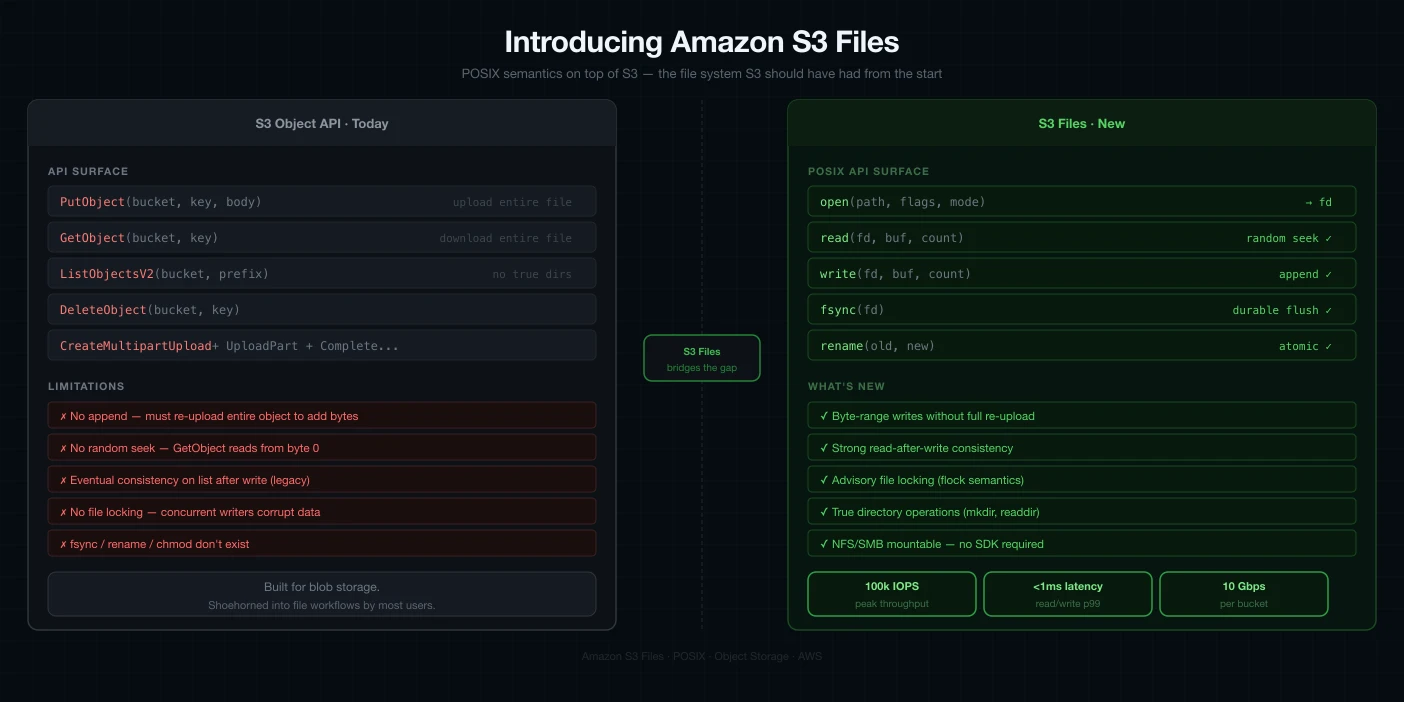Screen dimensions: 1404x702
Task: Click the read(fd, buf, count) row
Action: point(1082,238)
